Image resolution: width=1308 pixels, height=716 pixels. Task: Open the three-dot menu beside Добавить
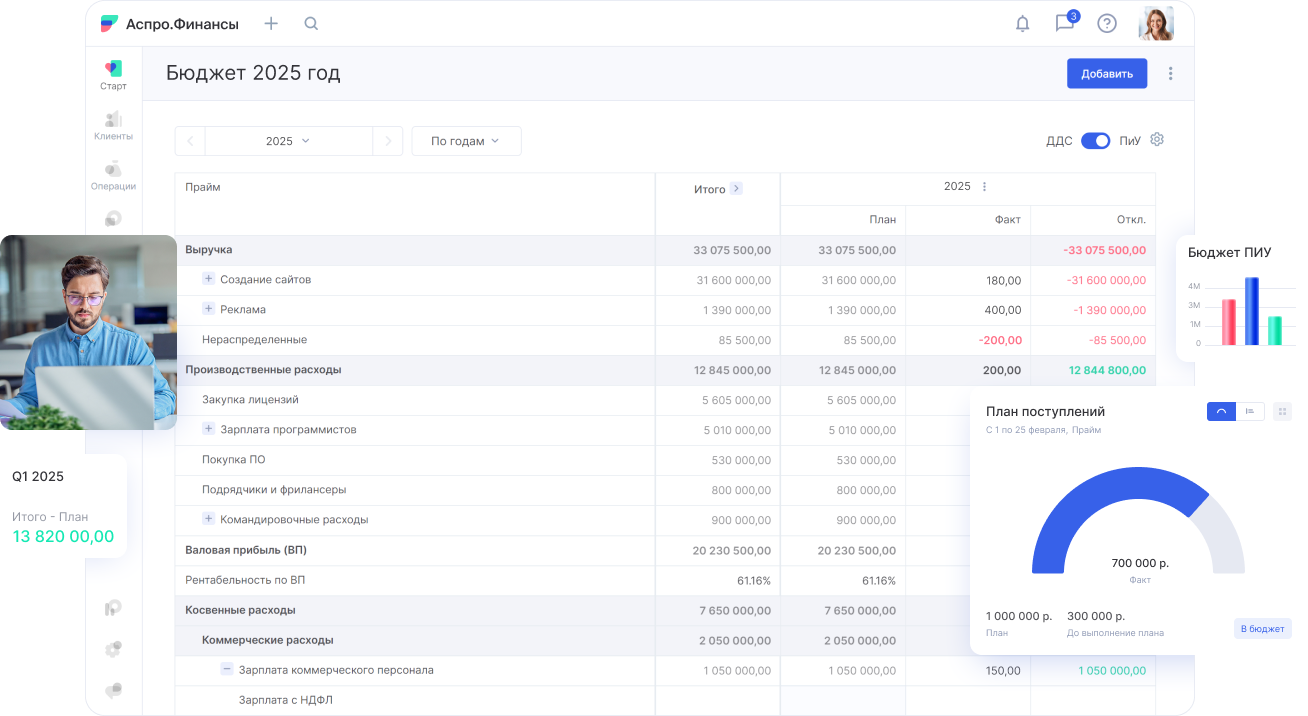pyautogui.click(x=1171, y=73)
